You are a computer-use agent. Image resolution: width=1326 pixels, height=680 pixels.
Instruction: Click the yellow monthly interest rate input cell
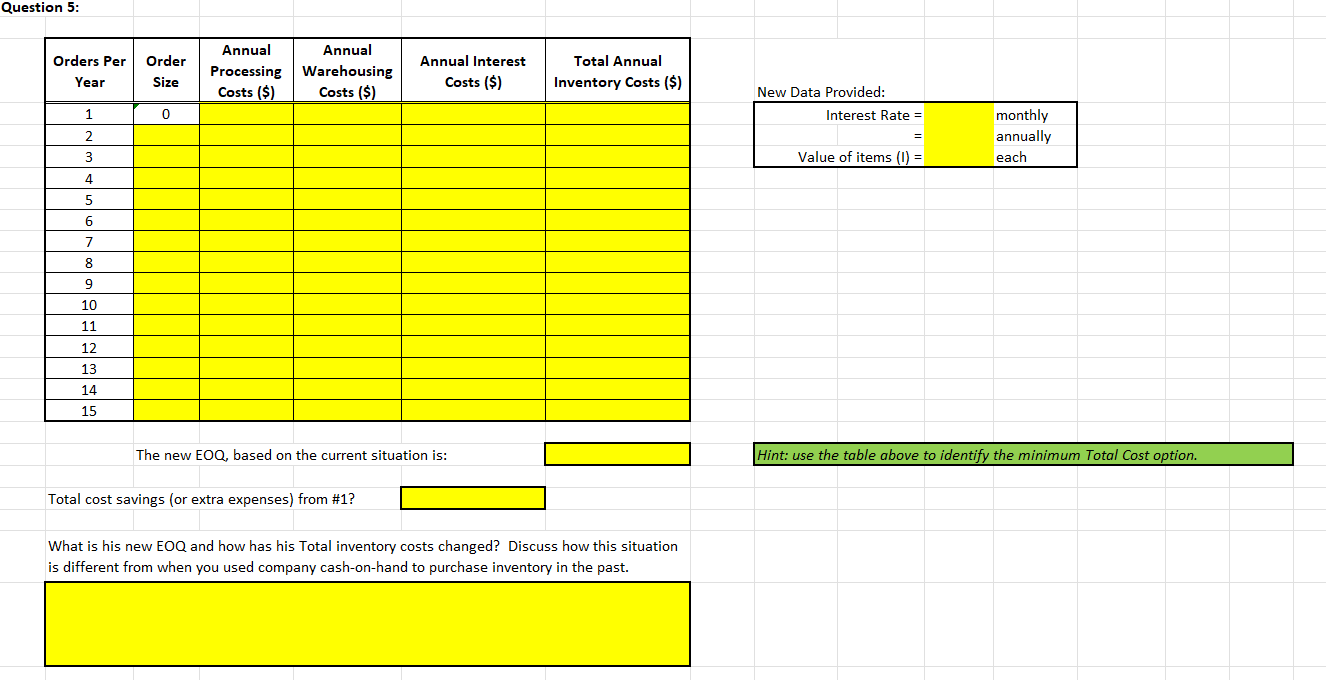tap(958, 114)
